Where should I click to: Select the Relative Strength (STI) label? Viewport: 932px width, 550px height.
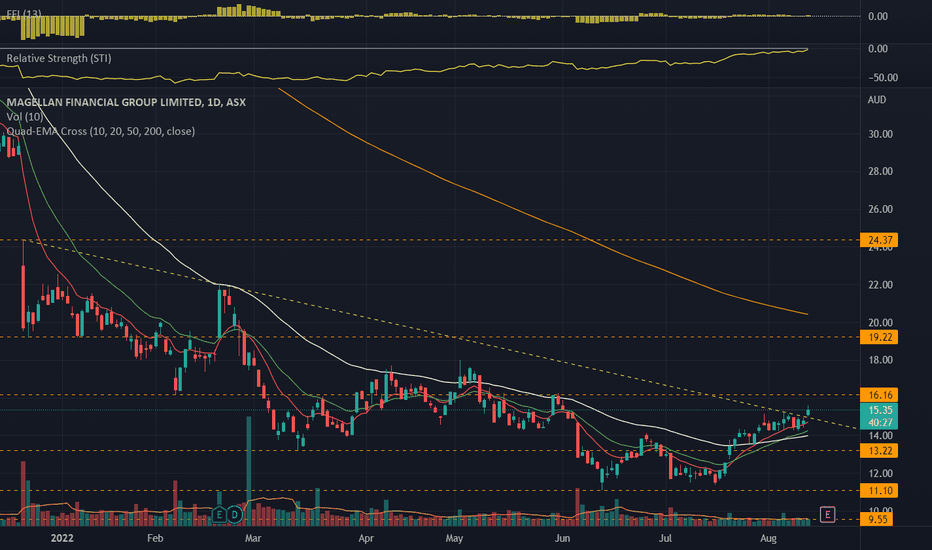[58, 58]
